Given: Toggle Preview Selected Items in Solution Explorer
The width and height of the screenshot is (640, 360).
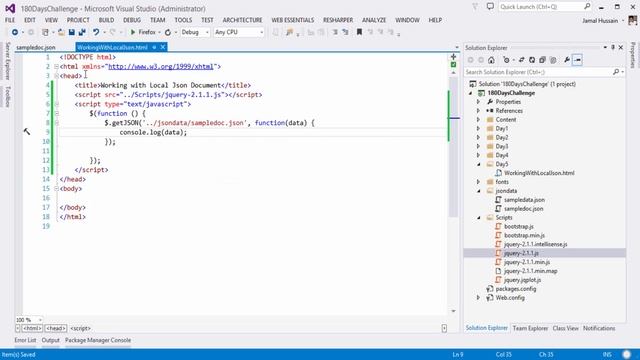Looking at the screenshot, I should pos(577,60).
